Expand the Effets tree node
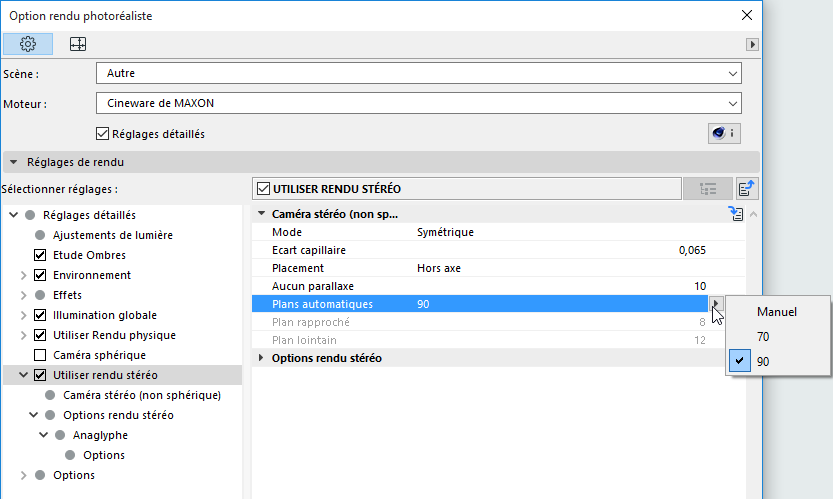Viewport: 833px width, 499px height. [23, 295]
